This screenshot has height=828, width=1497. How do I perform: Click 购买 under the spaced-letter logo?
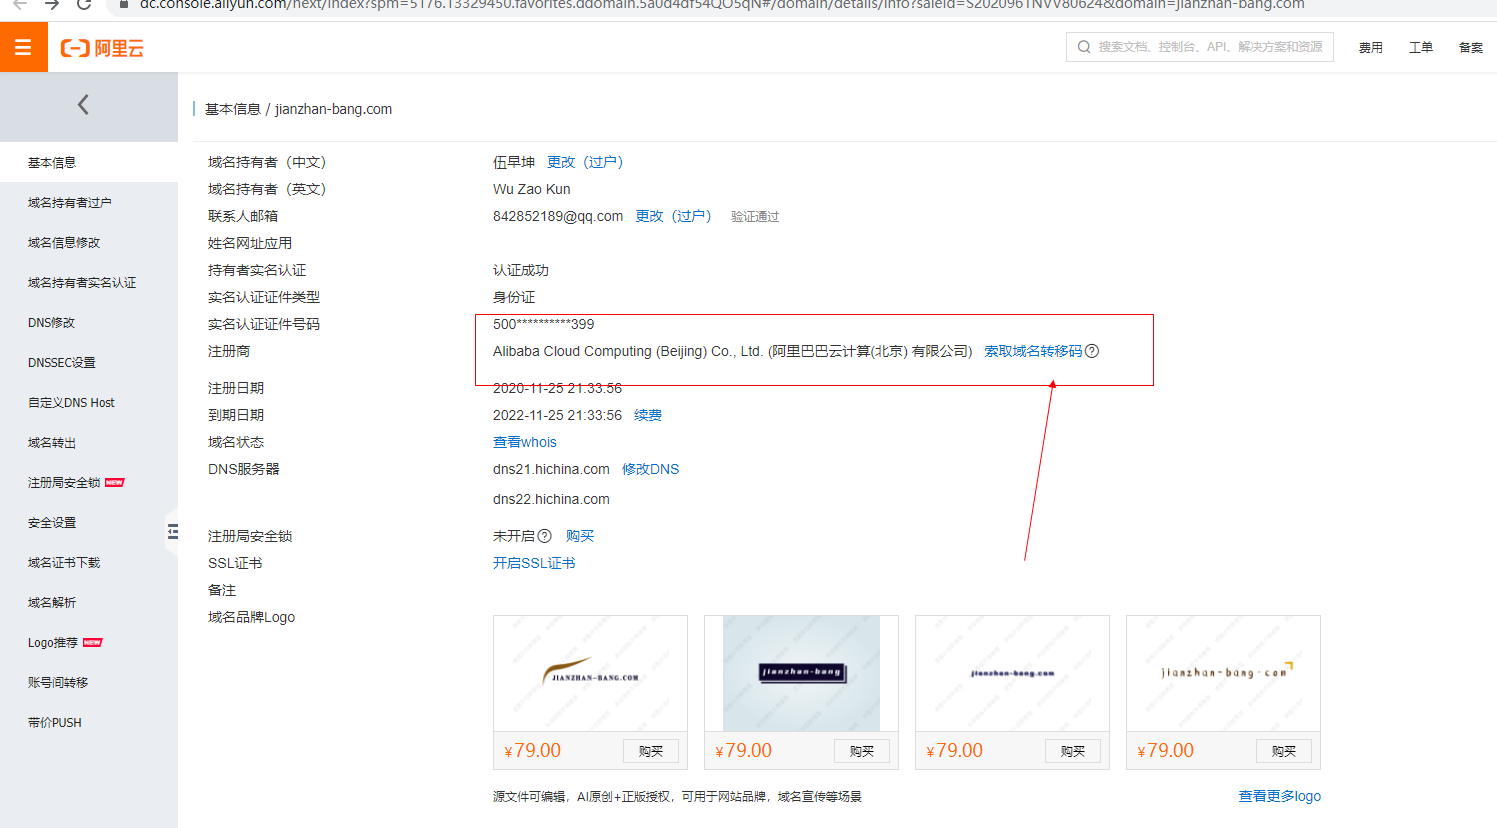point(1284,751)
